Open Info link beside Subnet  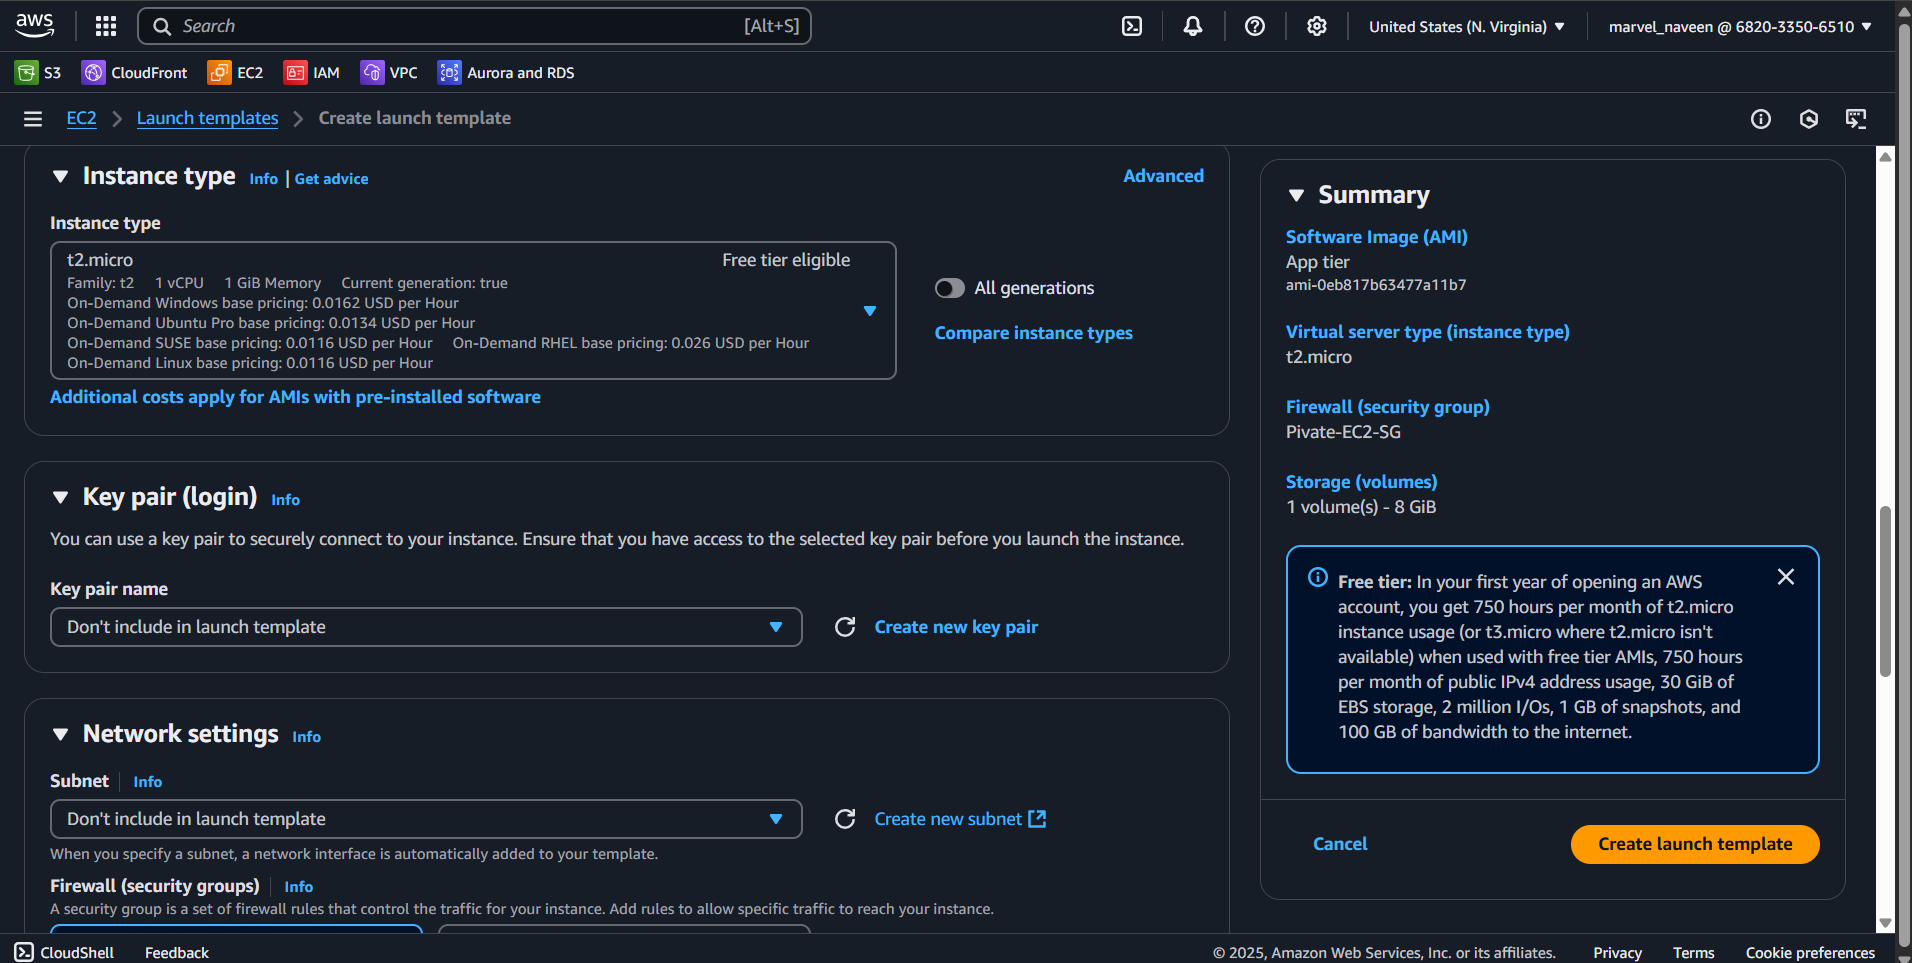click(x=148, y=782)
